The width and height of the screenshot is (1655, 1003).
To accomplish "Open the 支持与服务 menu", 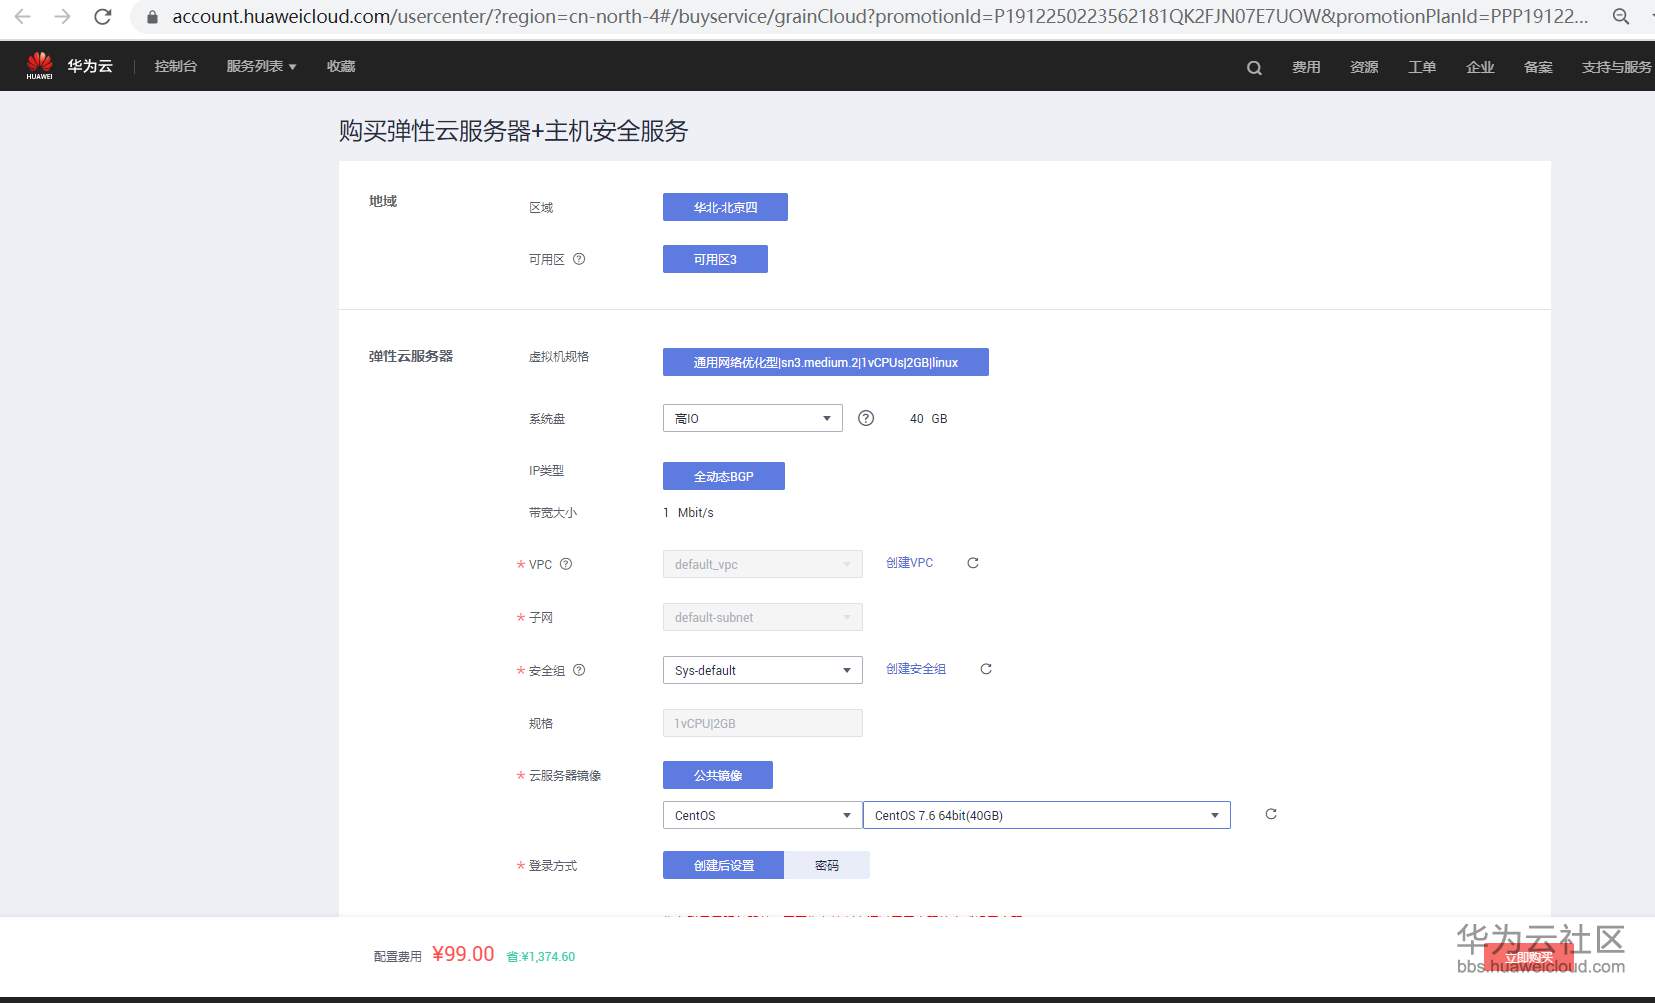I will 1616,67.
